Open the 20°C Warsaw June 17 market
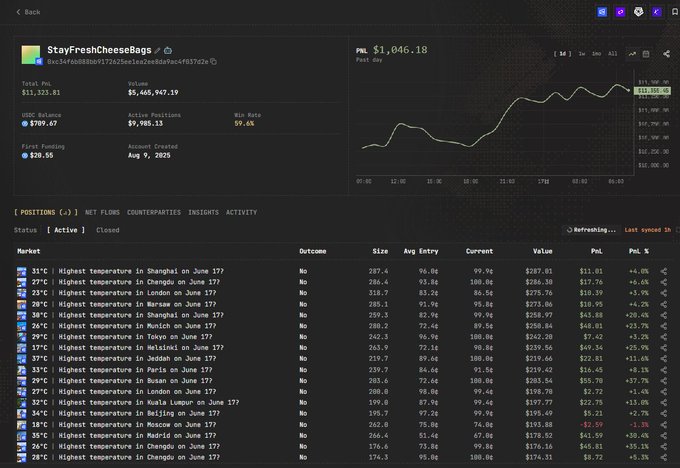680x468 pixels. pos(124,304)
